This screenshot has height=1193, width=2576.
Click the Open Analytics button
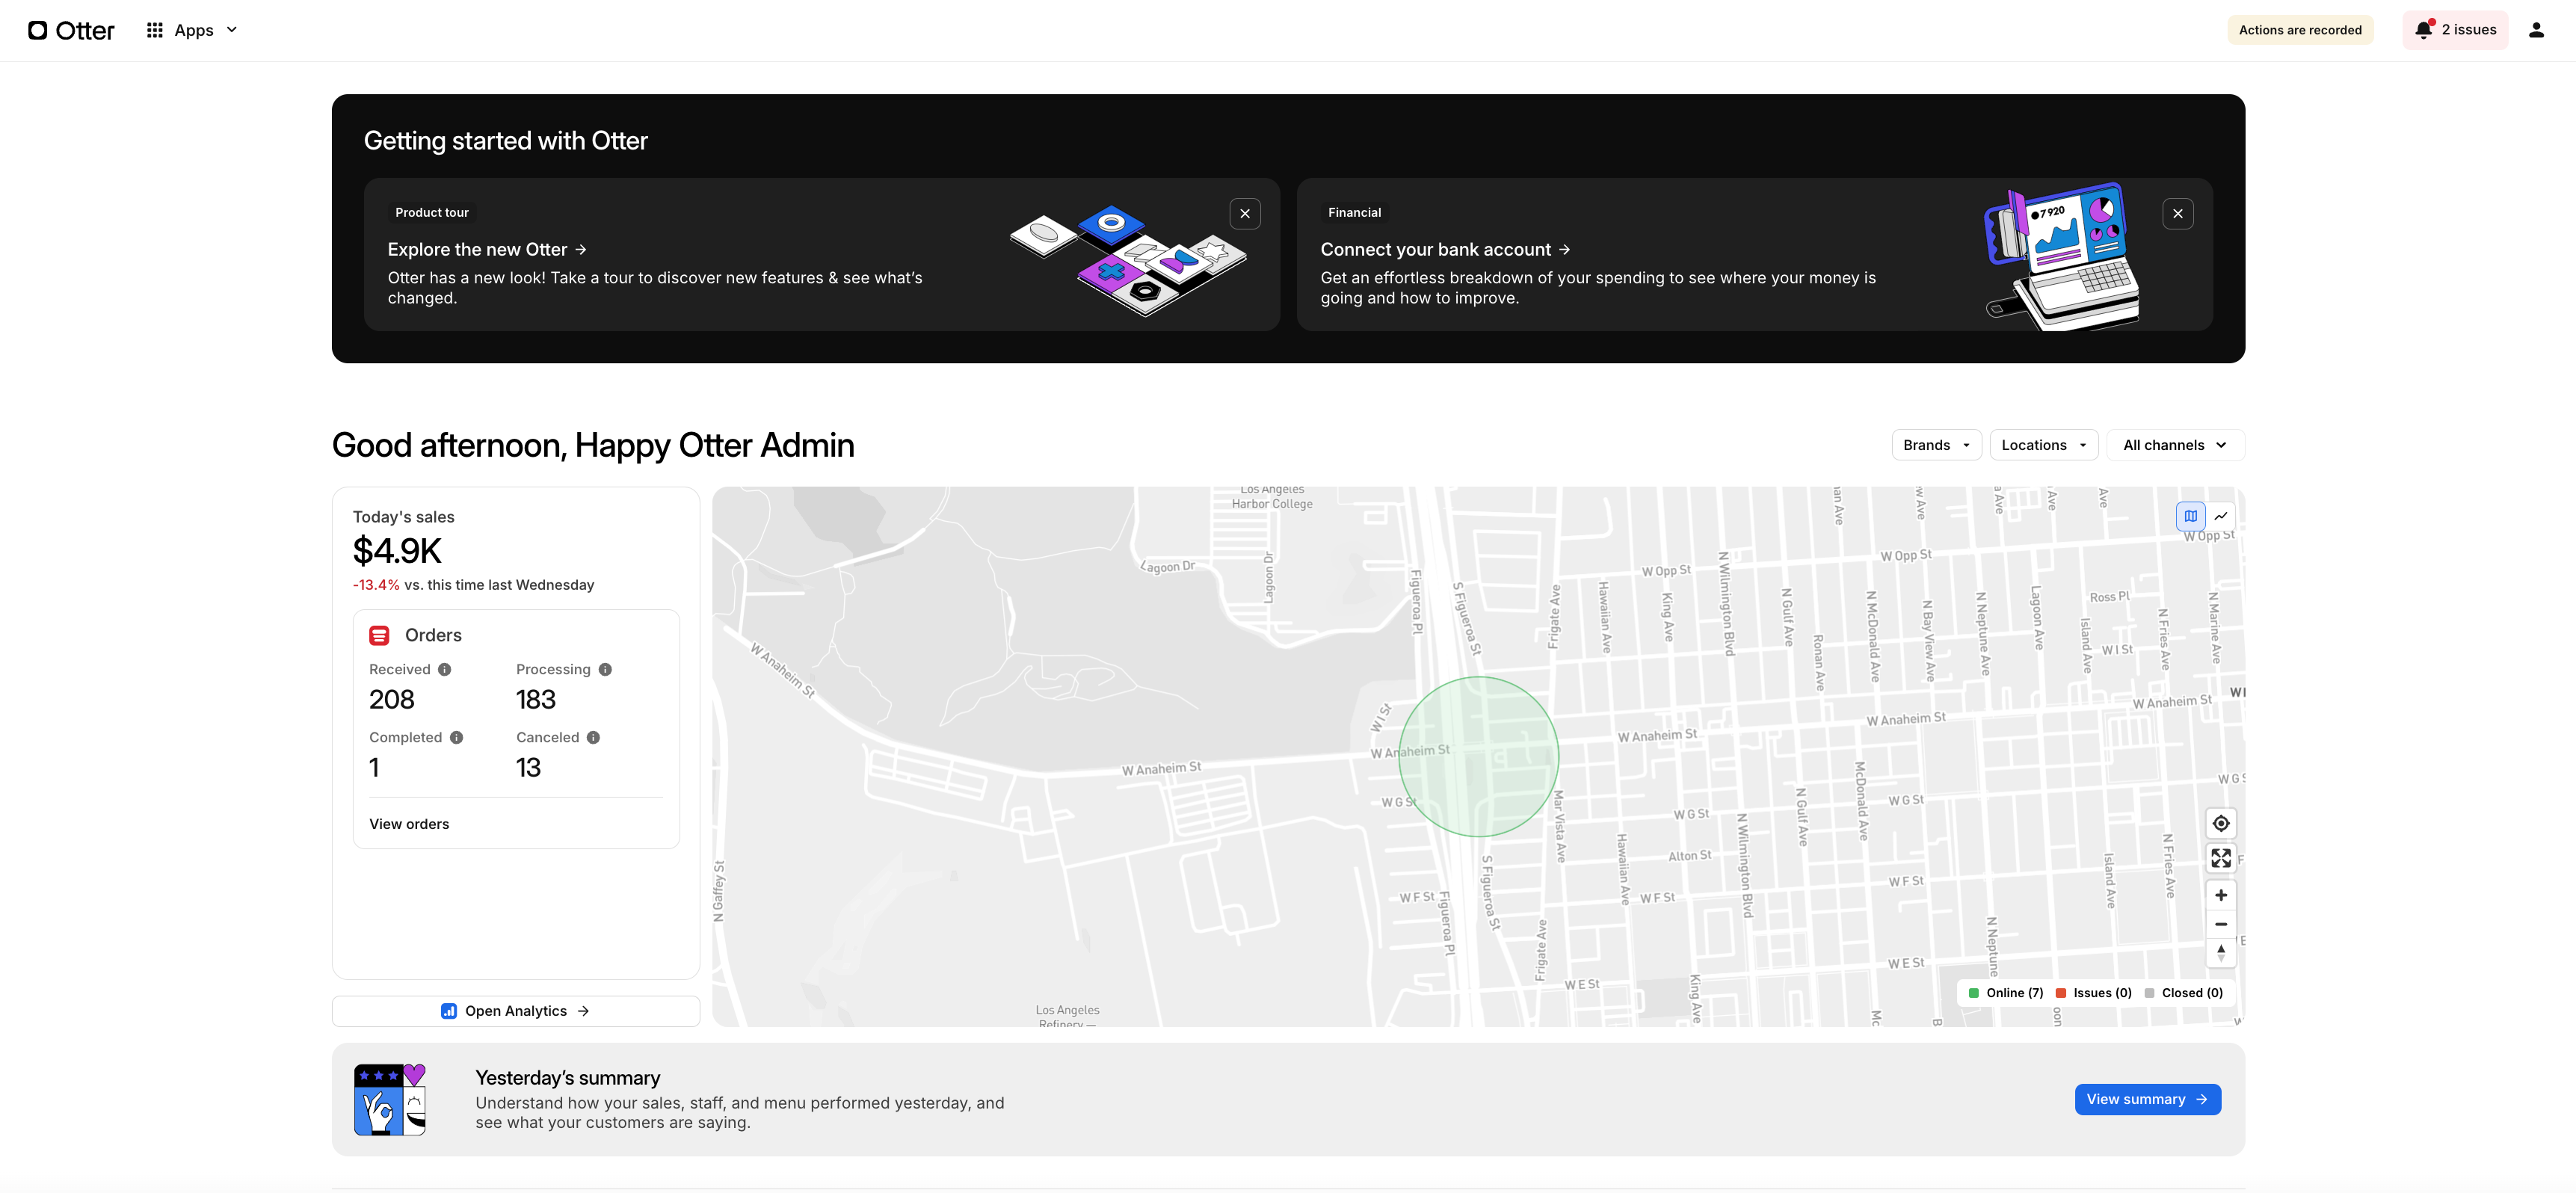tap(515, 1011)
